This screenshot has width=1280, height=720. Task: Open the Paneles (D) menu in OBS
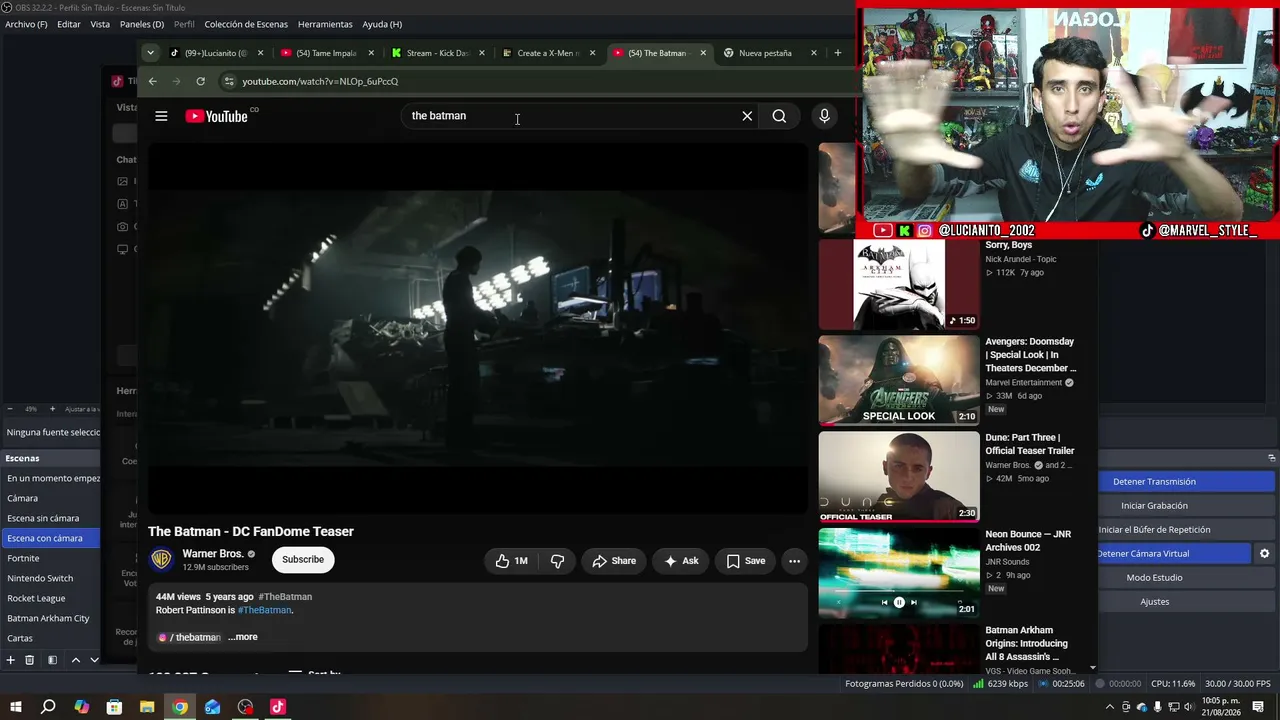tap(142, 24)
